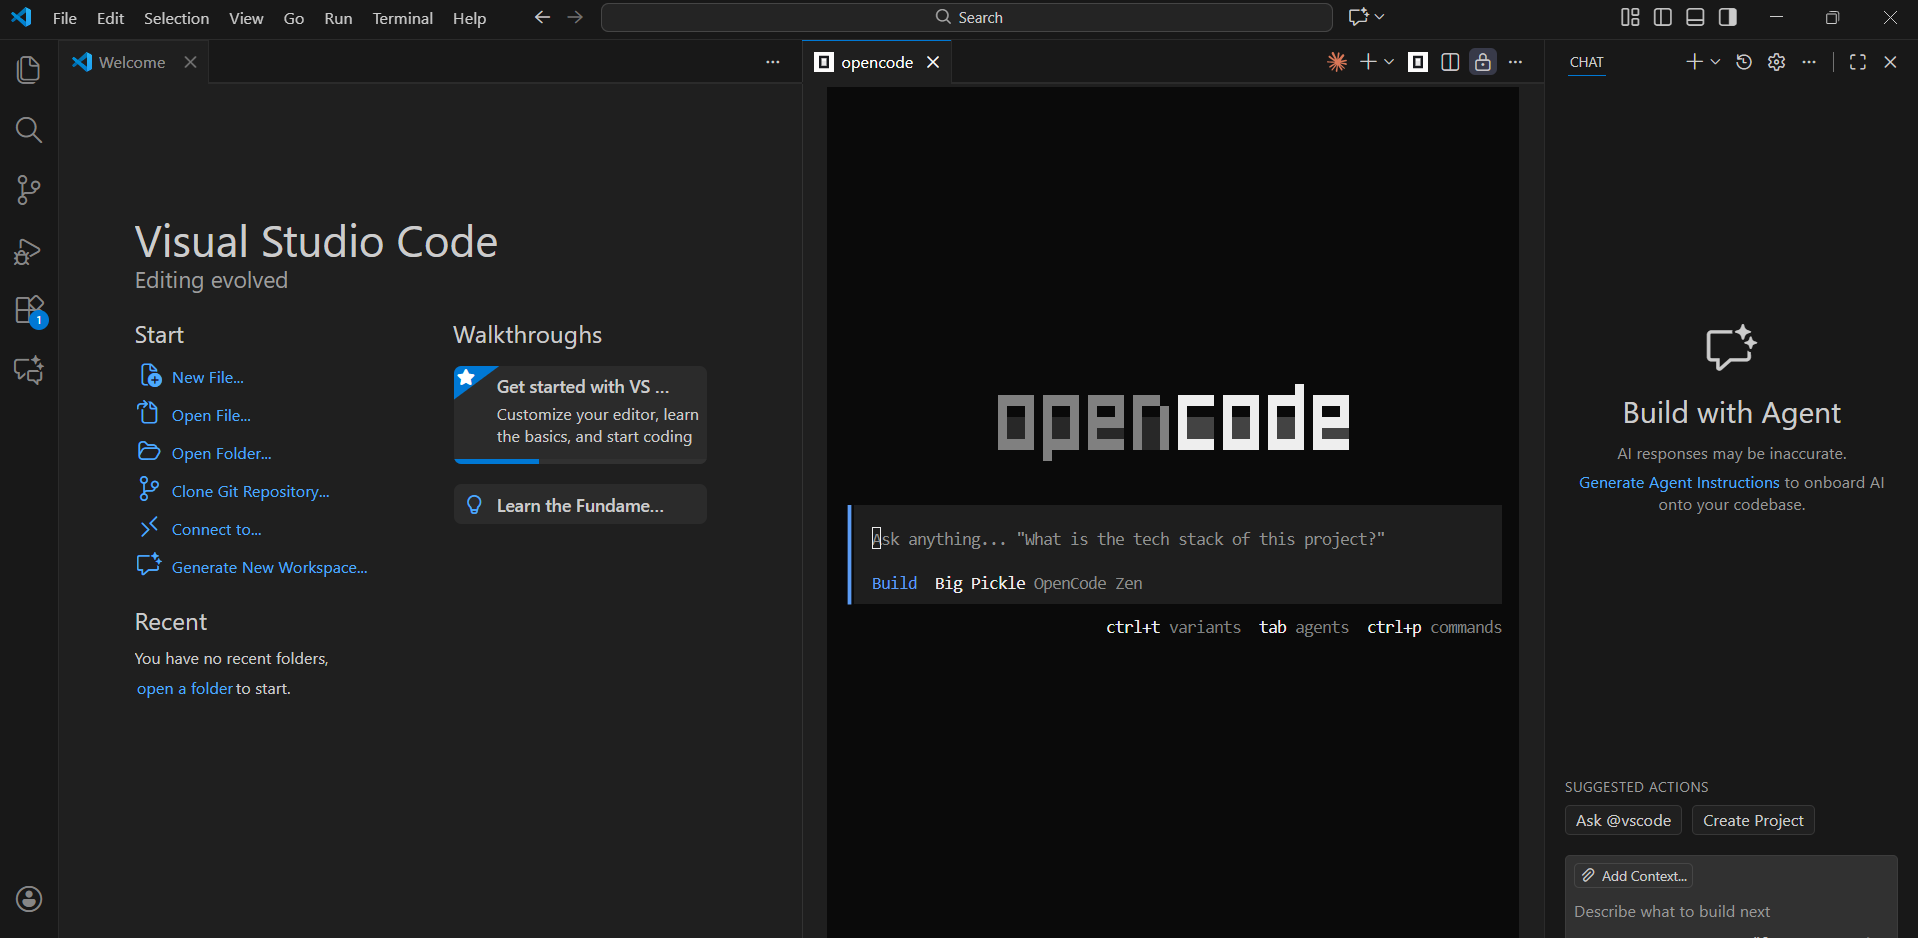Expand the new terminal launch profile dropdown
This screenshot has height=938, width=1918.
coord(1389,62)
